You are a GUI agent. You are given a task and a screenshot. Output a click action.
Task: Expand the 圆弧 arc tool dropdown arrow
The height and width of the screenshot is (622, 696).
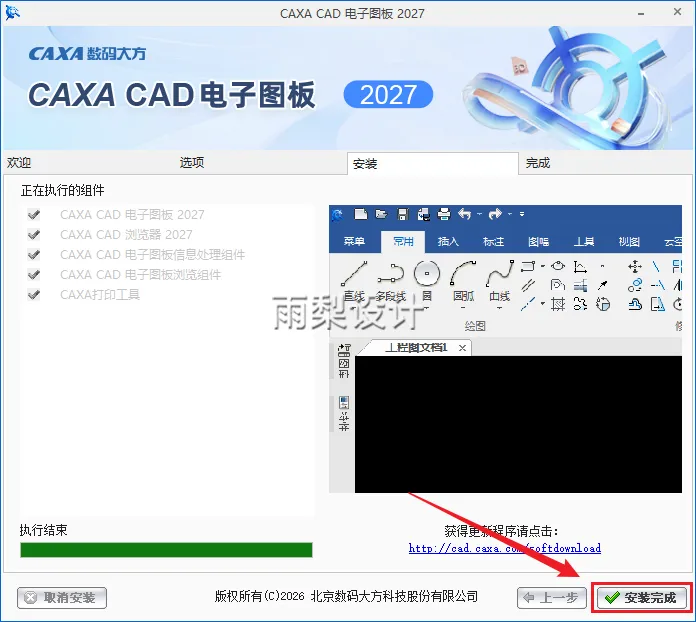point(463,308)
